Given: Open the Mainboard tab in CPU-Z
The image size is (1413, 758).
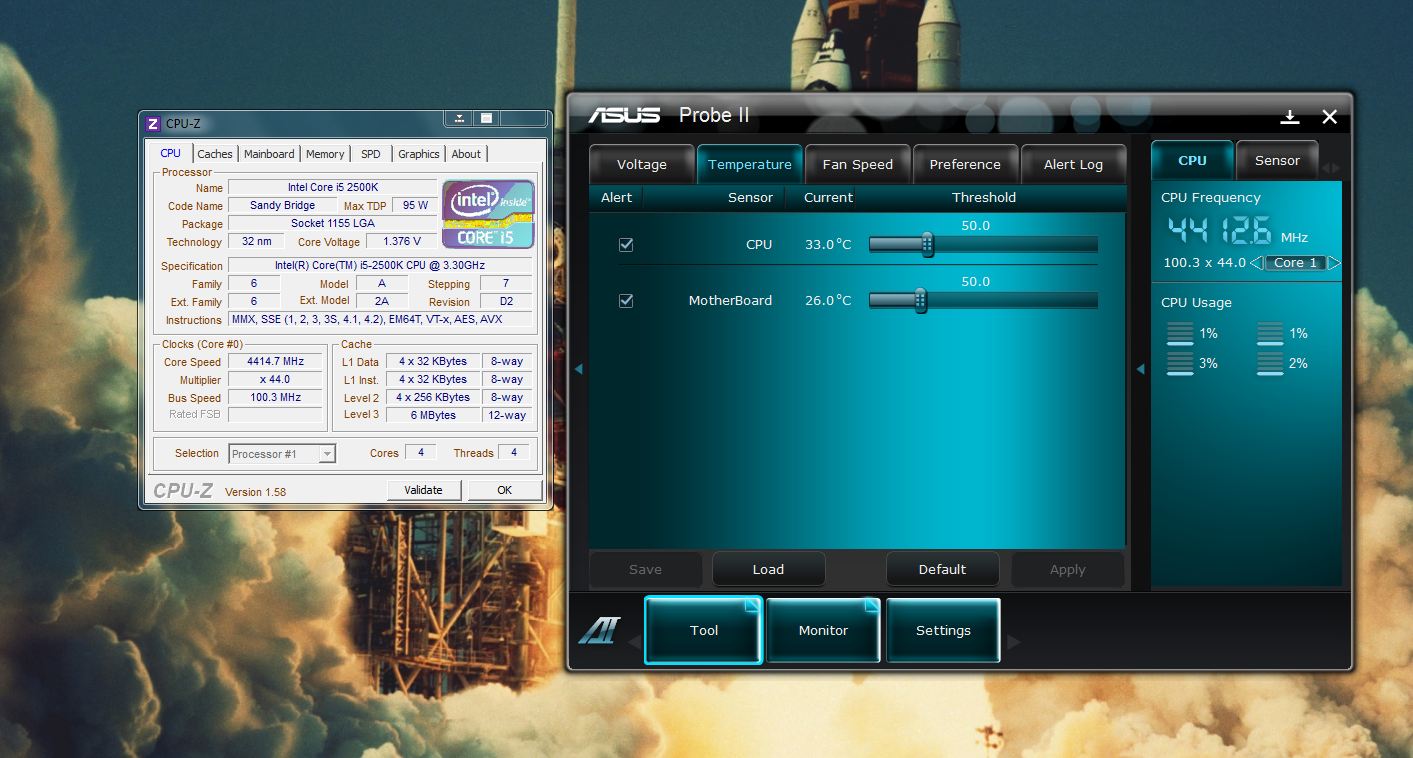Looking at the screenshot, I should [269, 154].
